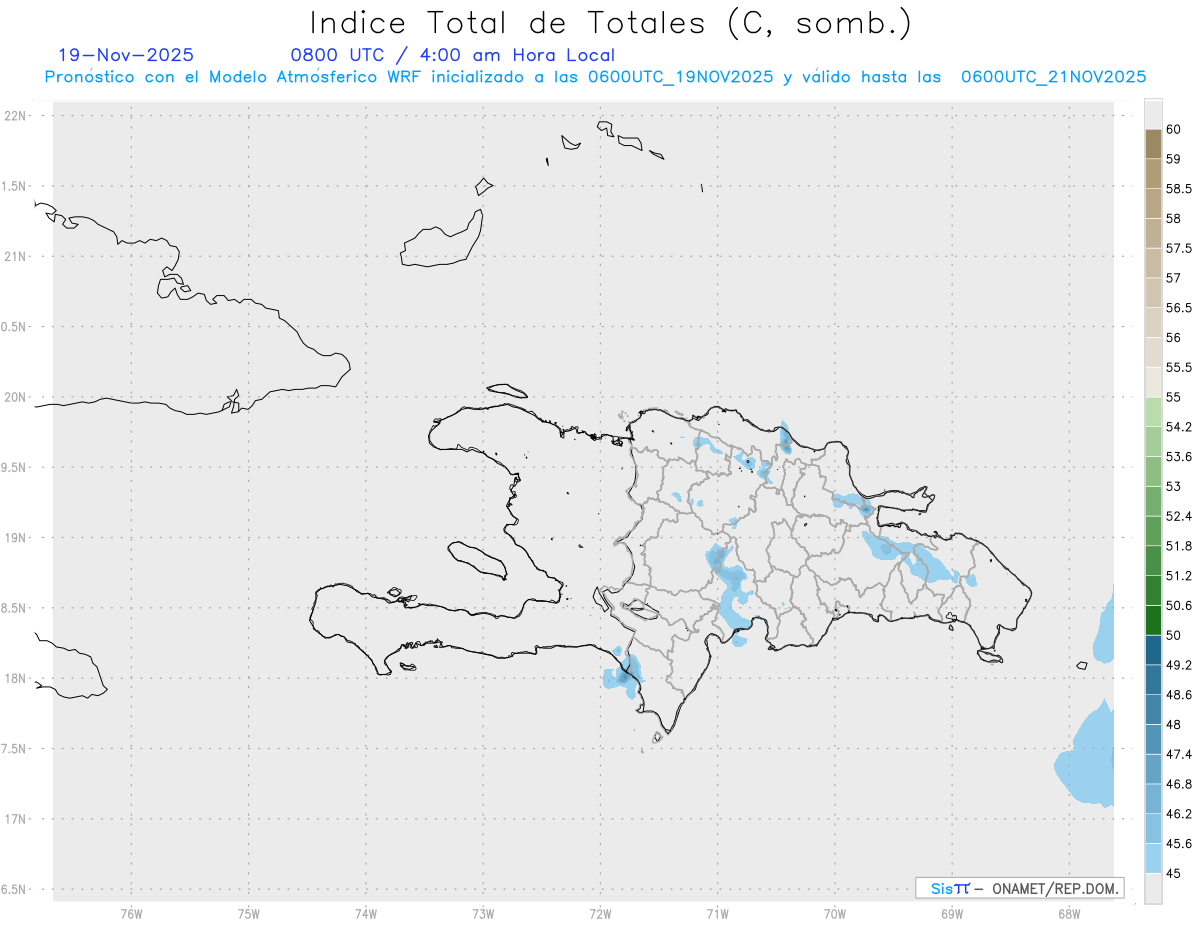Click the colorbar label '49.2'
The height and width of the screenshot is (927, 1200).
[x=1179, y=665]
